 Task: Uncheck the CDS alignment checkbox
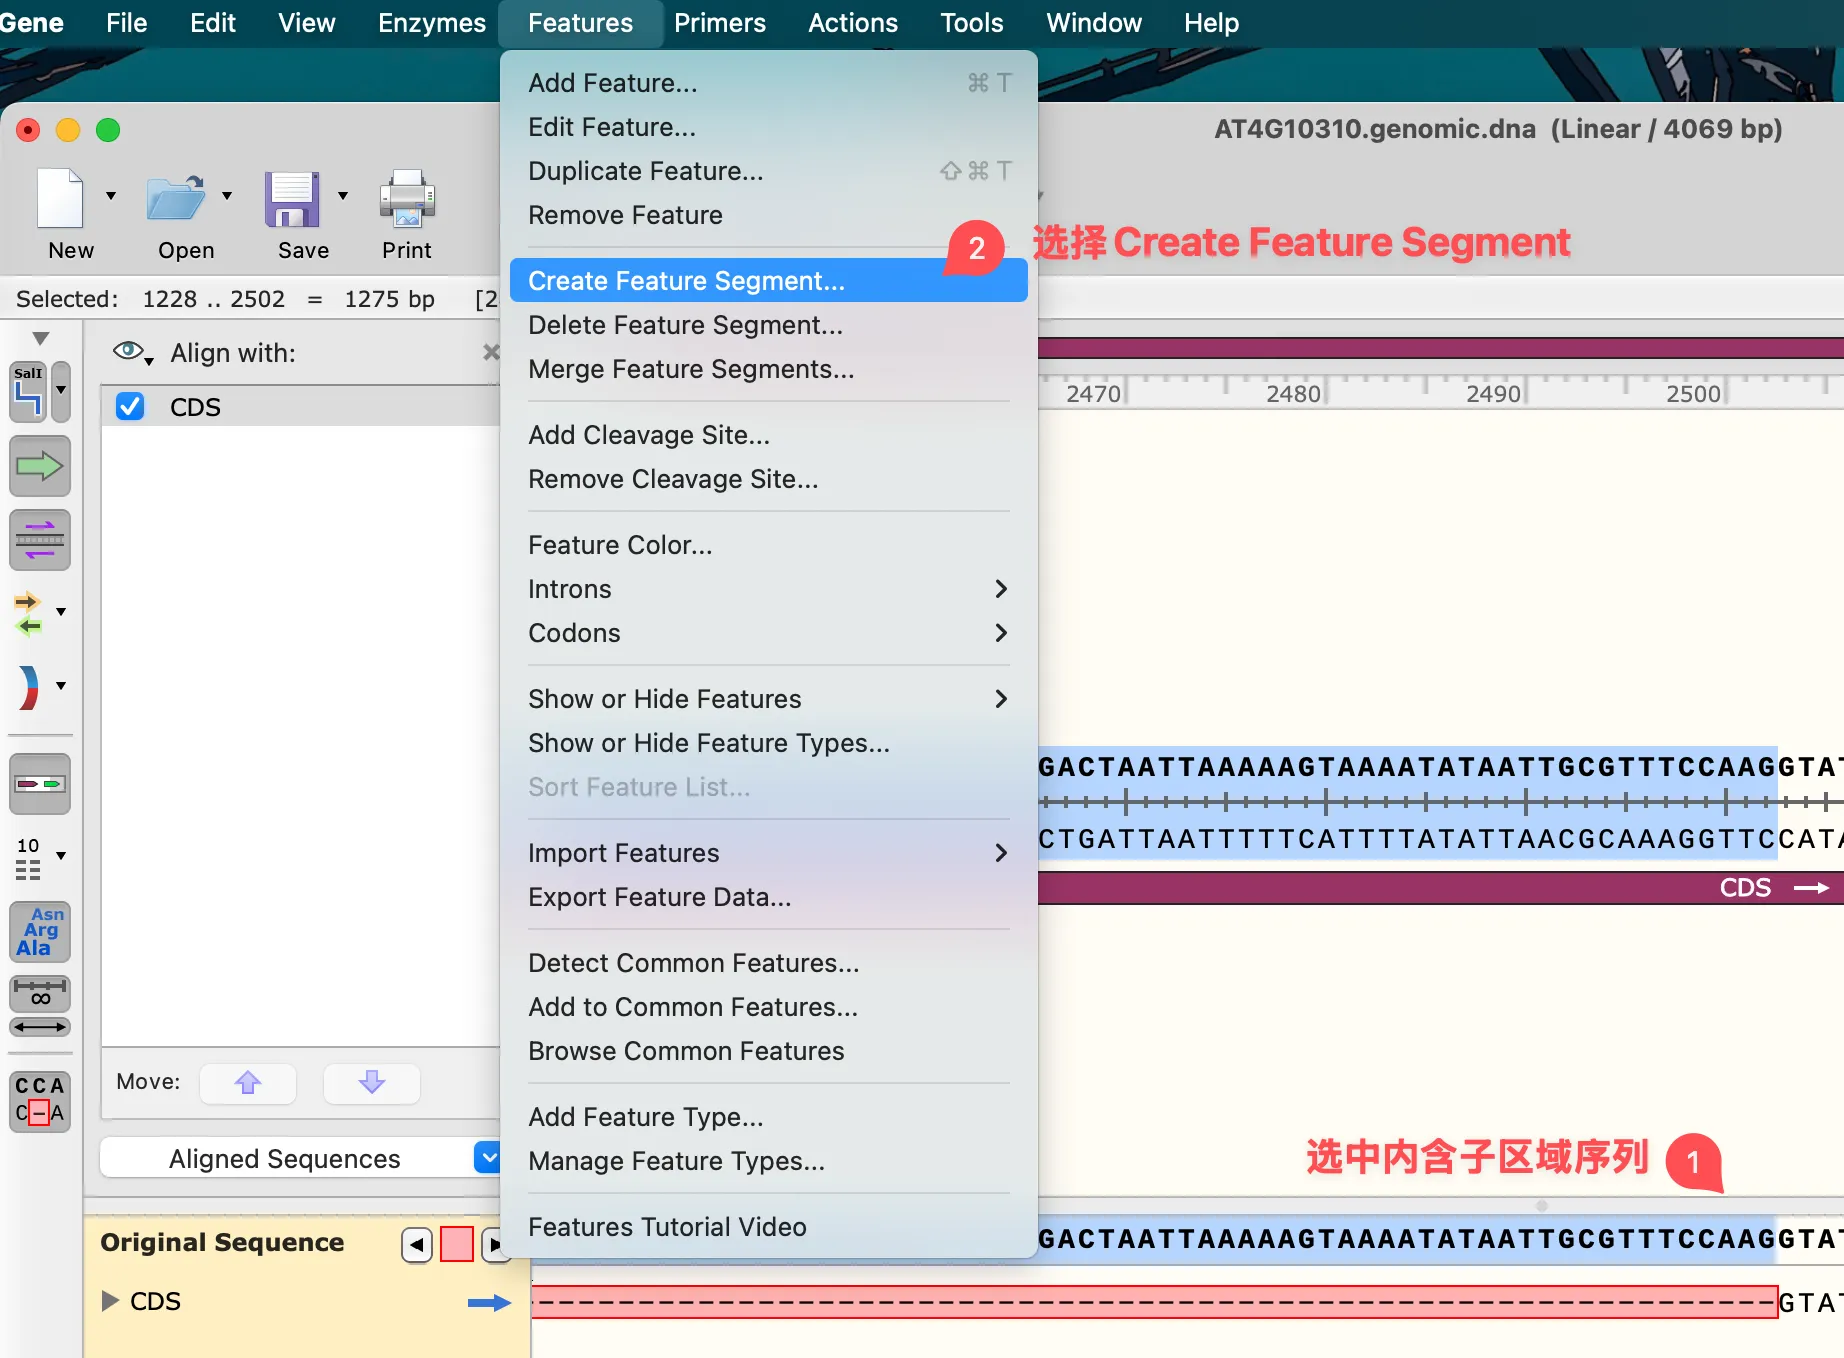[130, 407]
